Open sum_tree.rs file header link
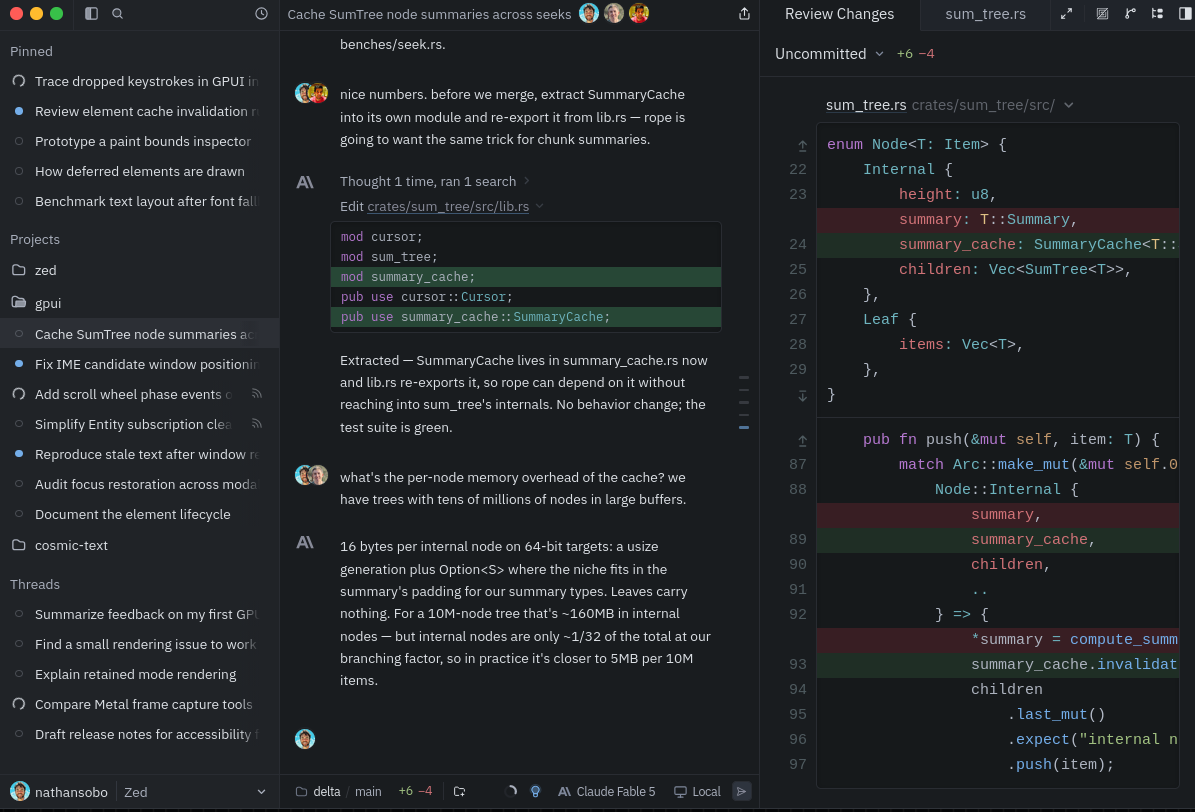This screenshot has width=1195, height=812. [866, 105]
